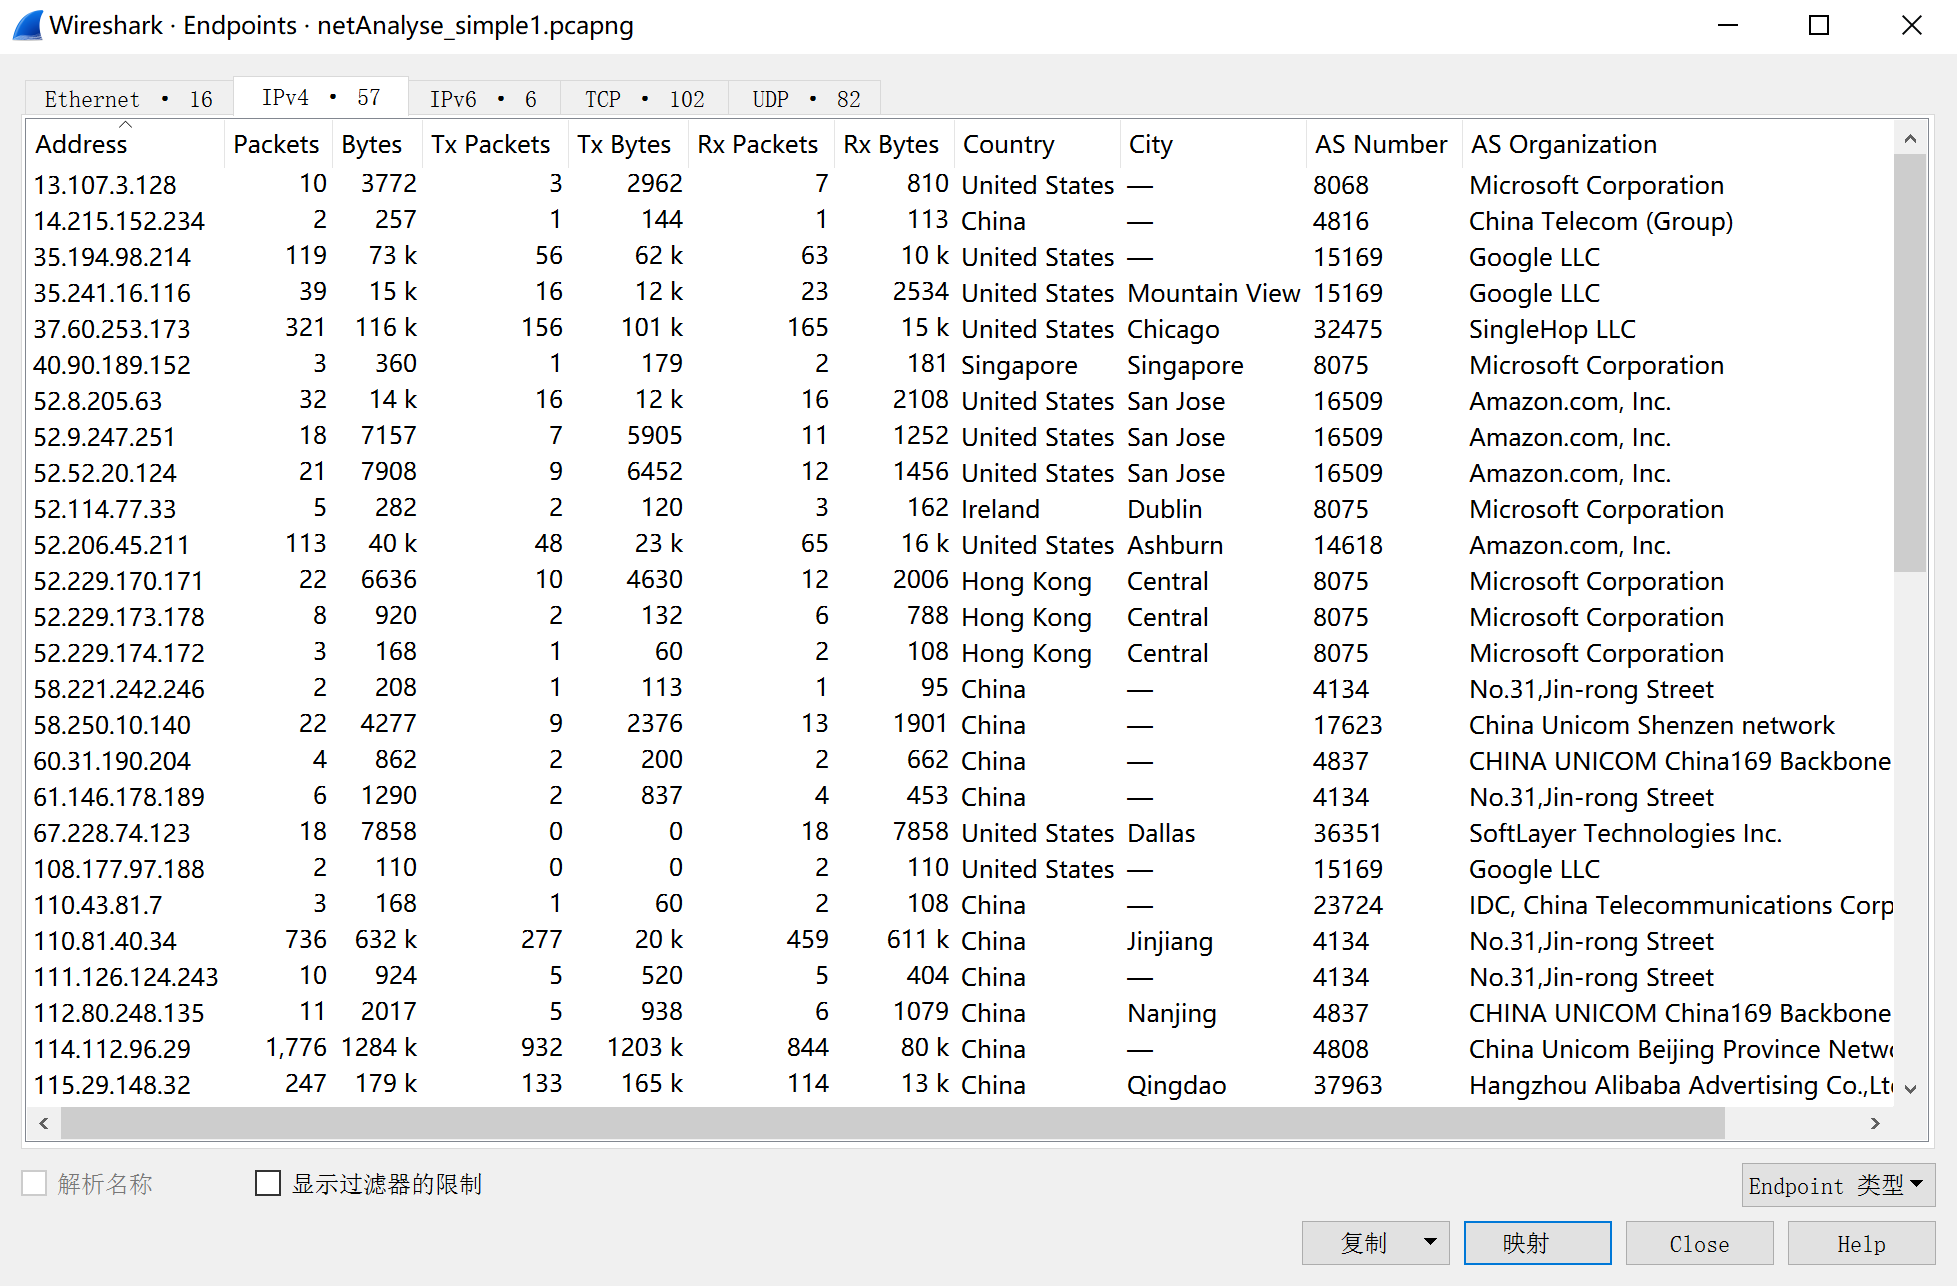The width and height of the screenshot is (1957, 1286).
Task: Select endpoint 110.81.40.34
Action: 960,941
